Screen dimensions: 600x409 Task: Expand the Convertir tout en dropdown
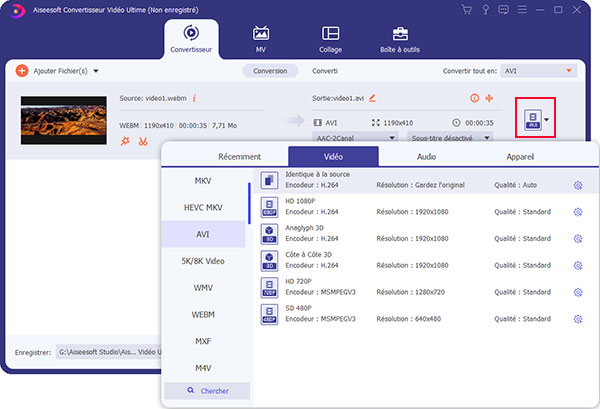pos(539,71)
